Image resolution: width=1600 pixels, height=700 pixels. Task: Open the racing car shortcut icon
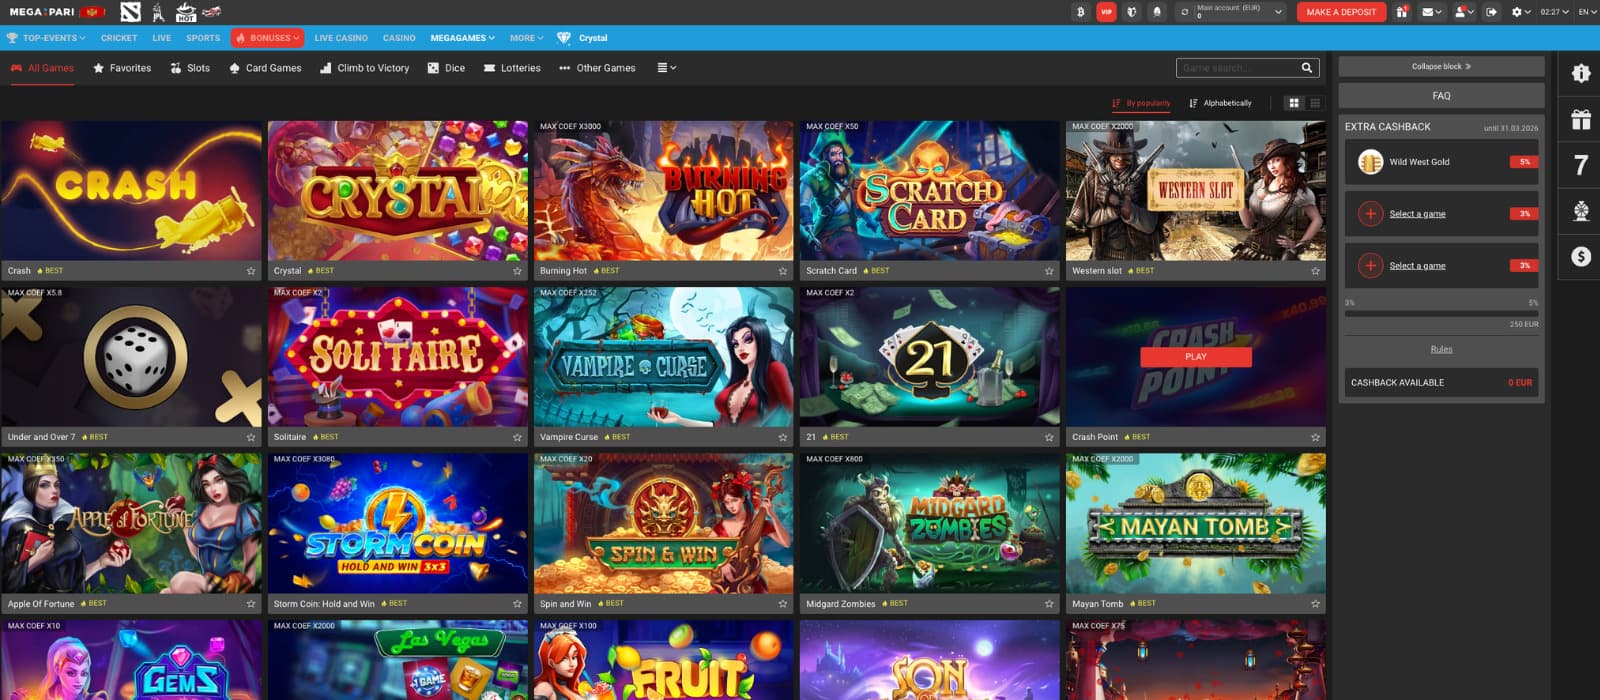[211, 12]
